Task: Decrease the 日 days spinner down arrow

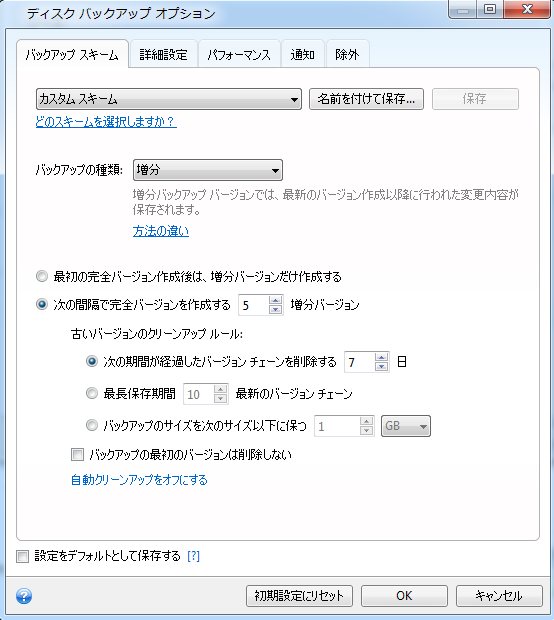Action: 381,366
